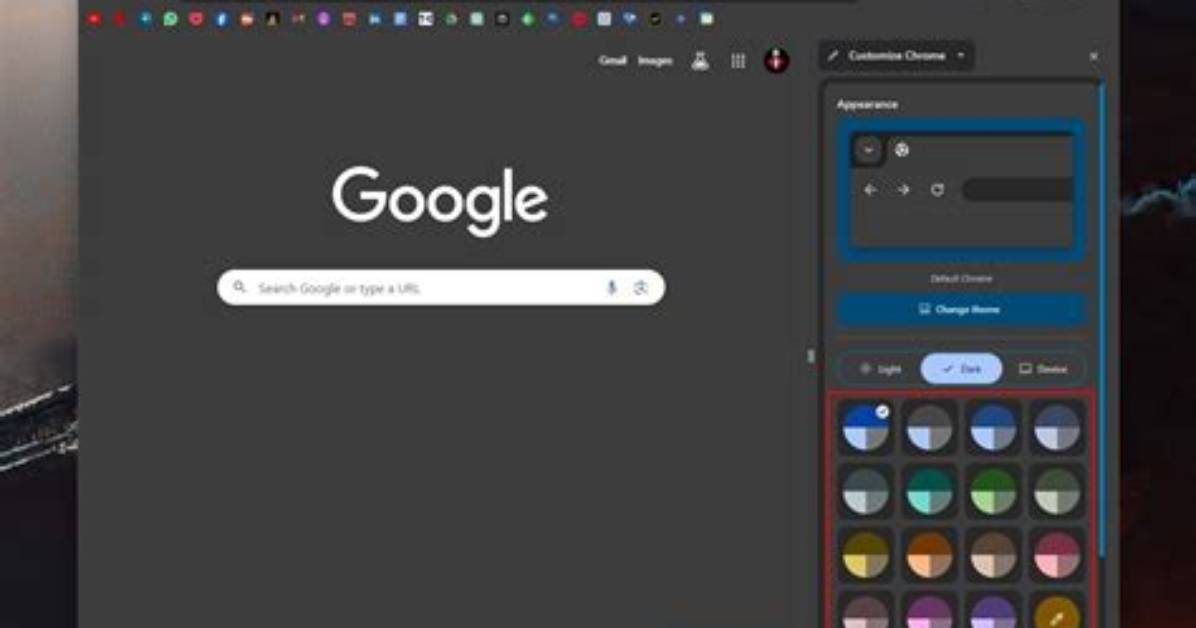
Task: Search by voice using microphone icon
Action: pos(611,288)
